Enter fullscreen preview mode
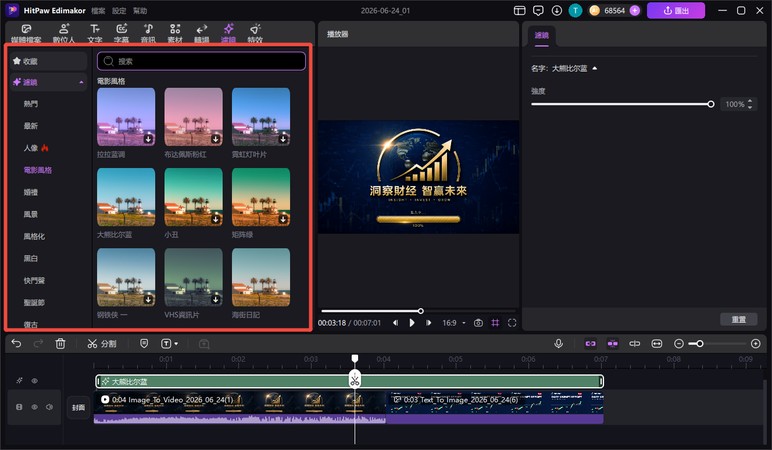Viewport: 772px width, 450px height. point(512,323)
